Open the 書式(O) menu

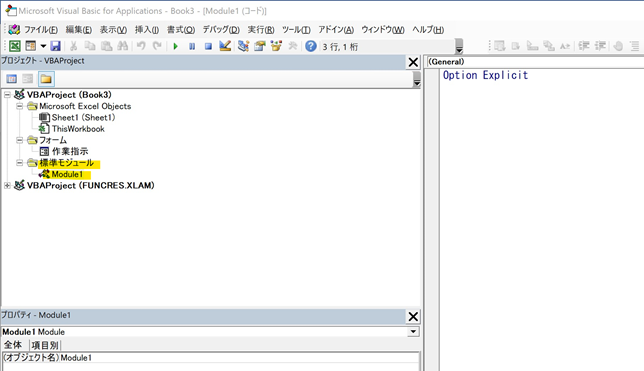(181, 30)
